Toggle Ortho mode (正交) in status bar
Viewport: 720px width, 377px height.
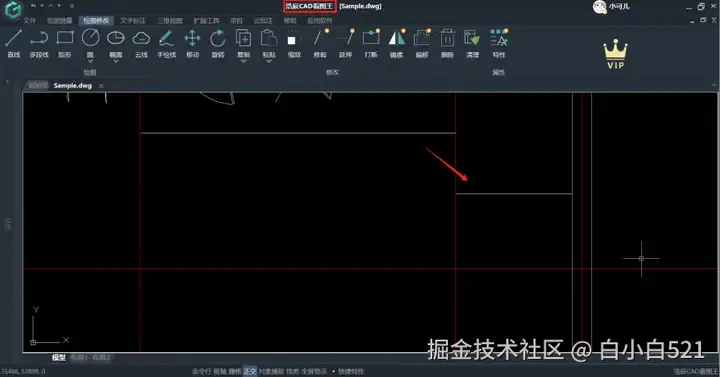(250, 371)
